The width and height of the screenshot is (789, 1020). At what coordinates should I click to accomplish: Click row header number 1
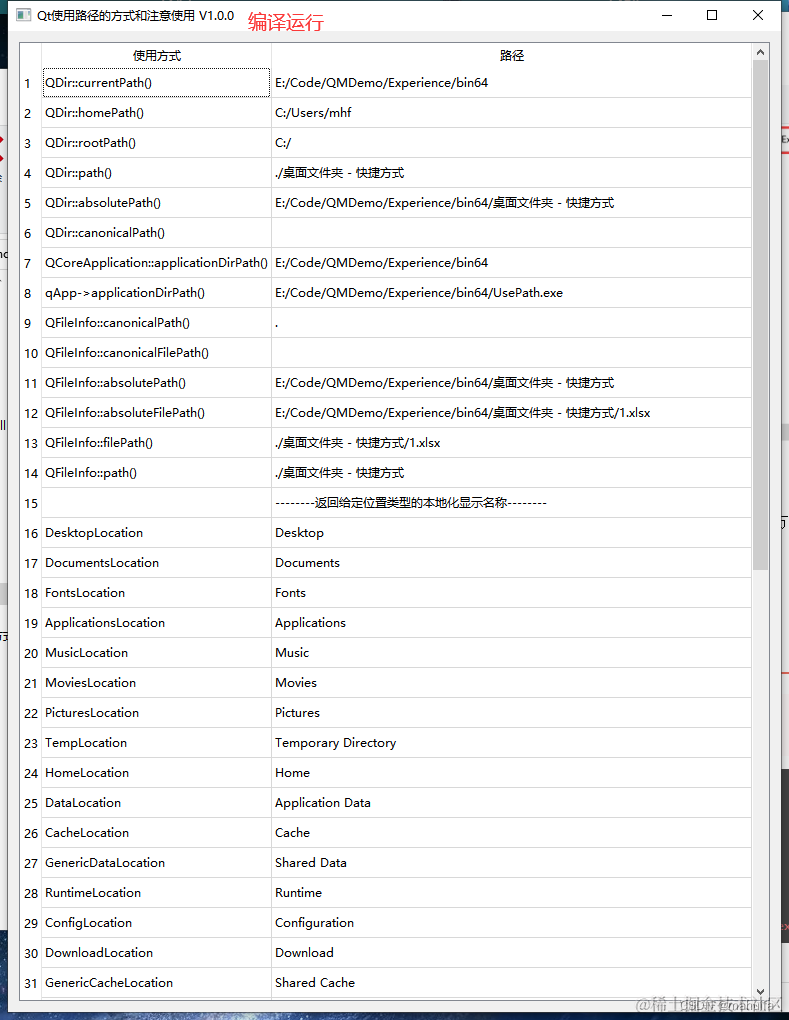31,83
